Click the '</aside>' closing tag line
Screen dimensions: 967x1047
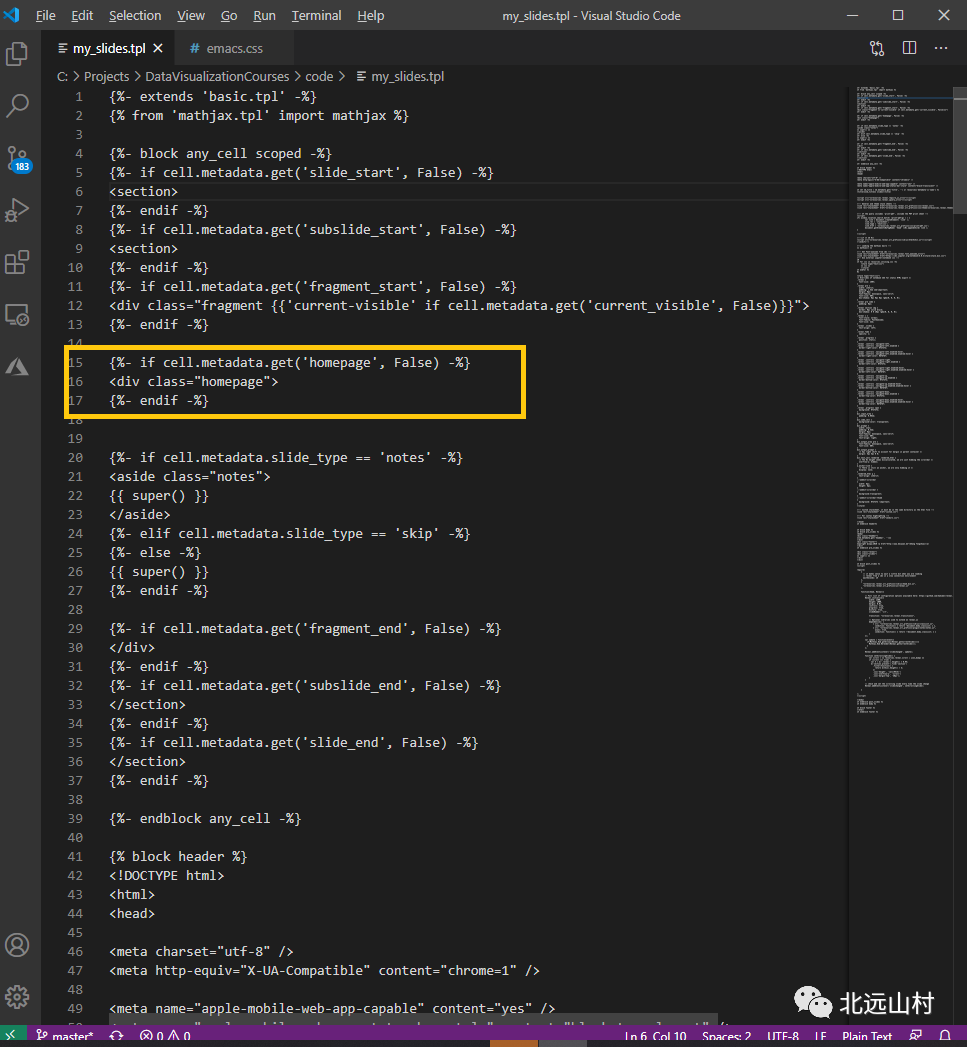(x=140, y=515)
